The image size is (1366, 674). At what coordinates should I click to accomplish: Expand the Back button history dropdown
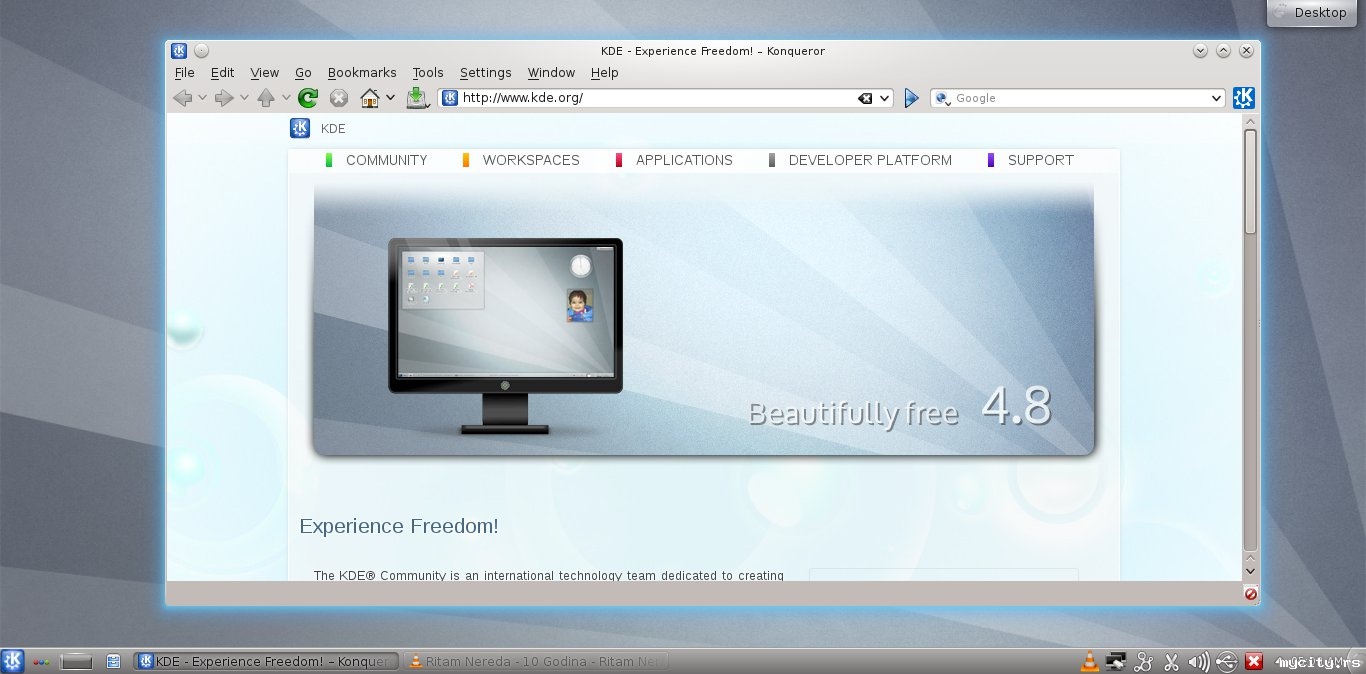(202, 98)
